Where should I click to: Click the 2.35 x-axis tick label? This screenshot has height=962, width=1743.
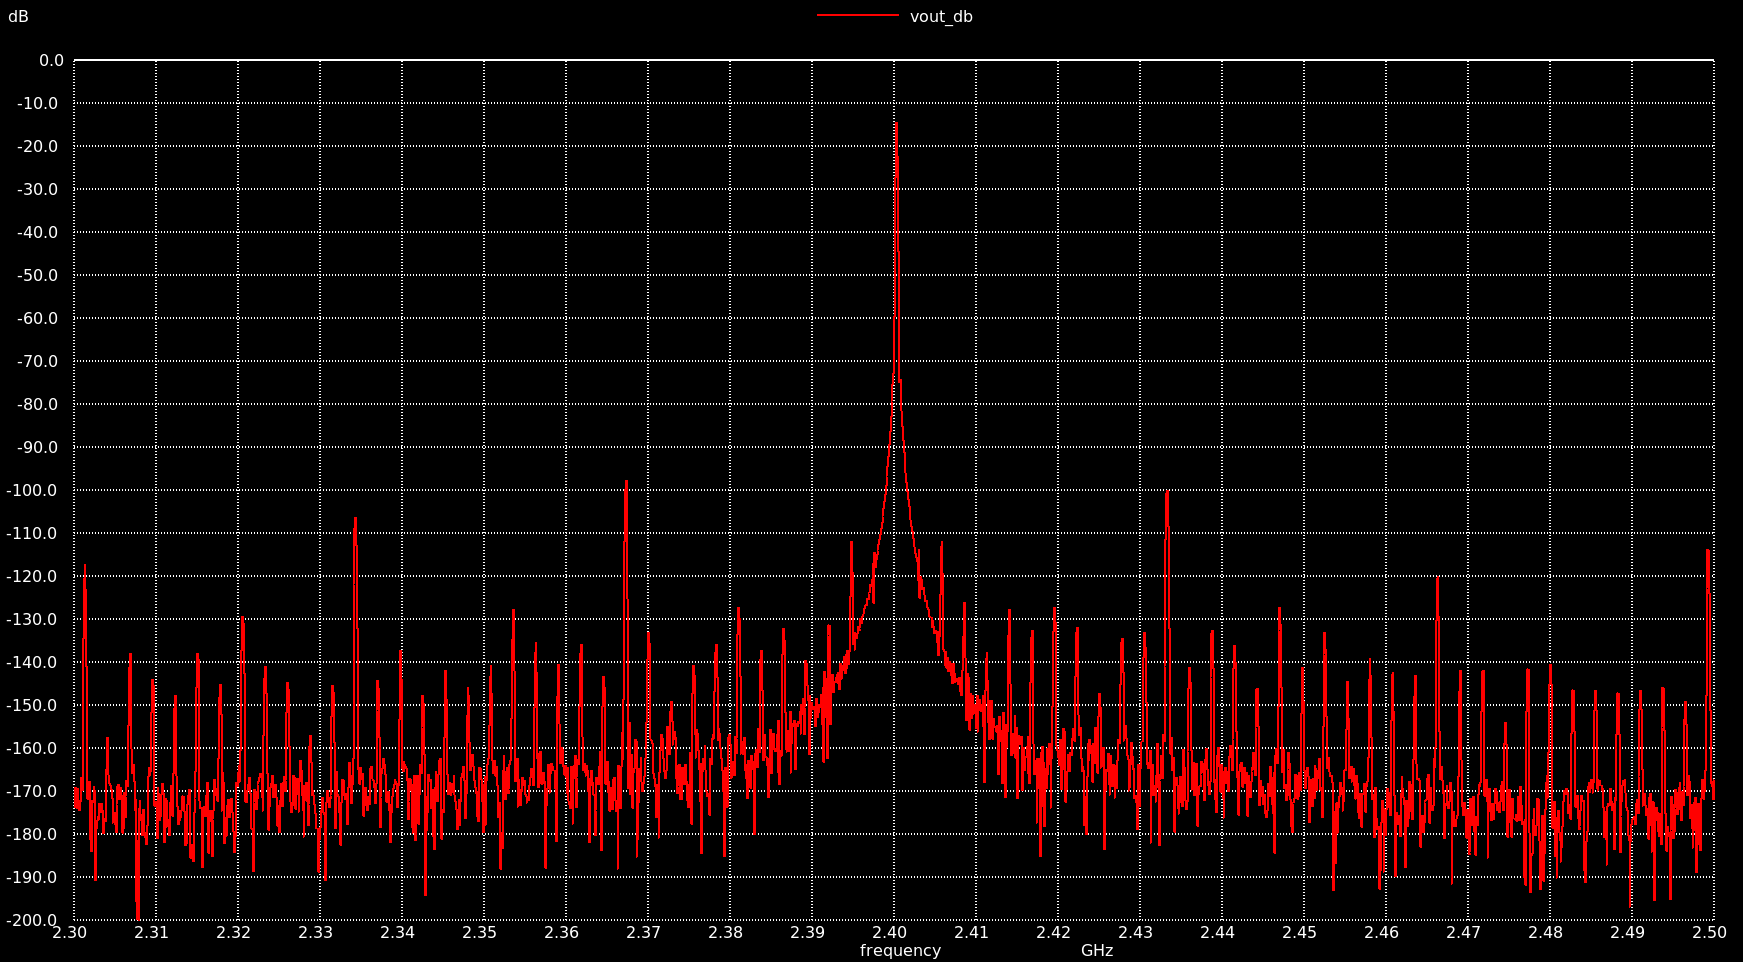coord(480,933)
